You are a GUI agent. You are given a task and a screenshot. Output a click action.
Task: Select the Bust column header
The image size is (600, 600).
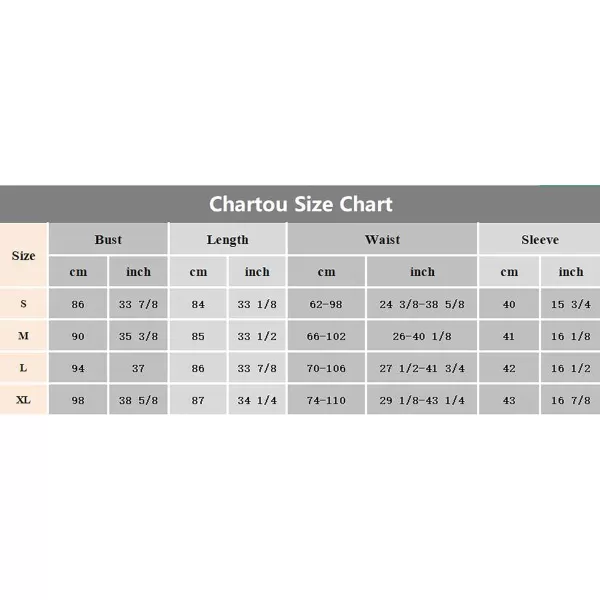tap(108, 239)
